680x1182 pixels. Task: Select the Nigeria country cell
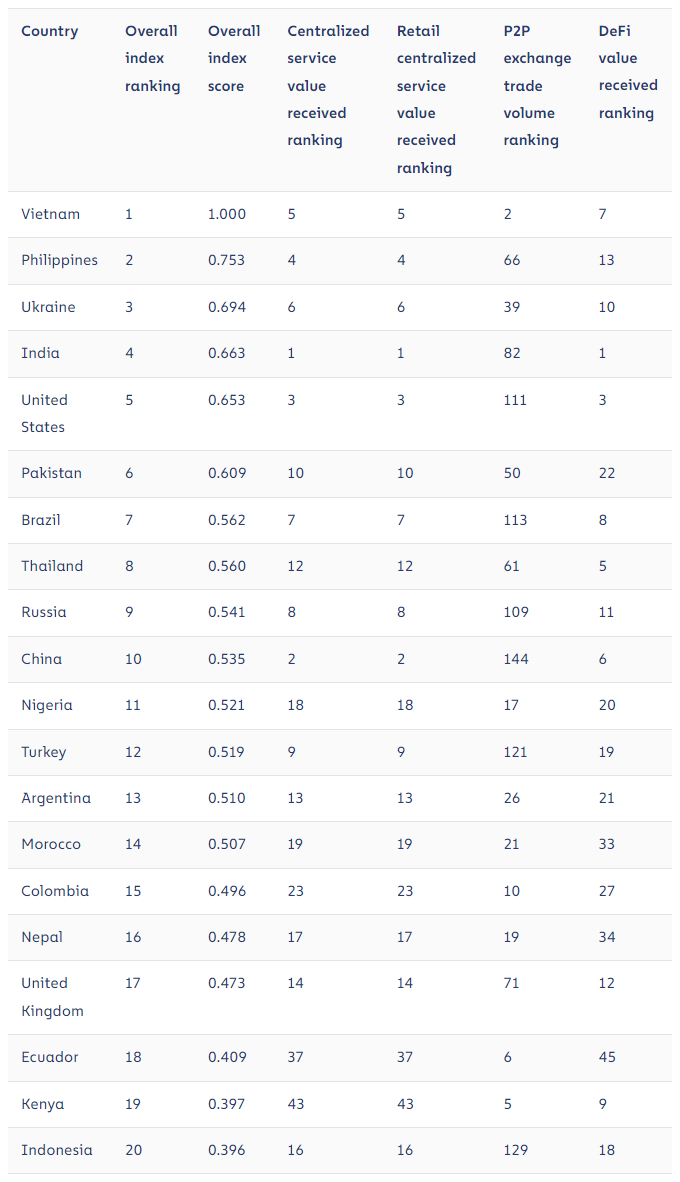47,705
